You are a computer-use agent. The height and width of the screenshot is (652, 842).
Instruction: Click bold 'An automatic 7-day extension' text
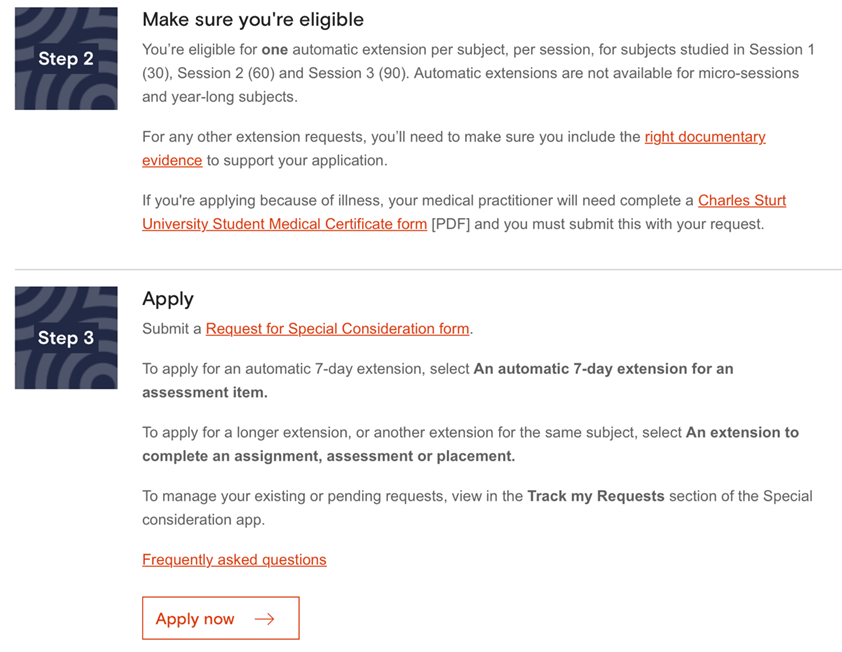click(x=603, y=369)
